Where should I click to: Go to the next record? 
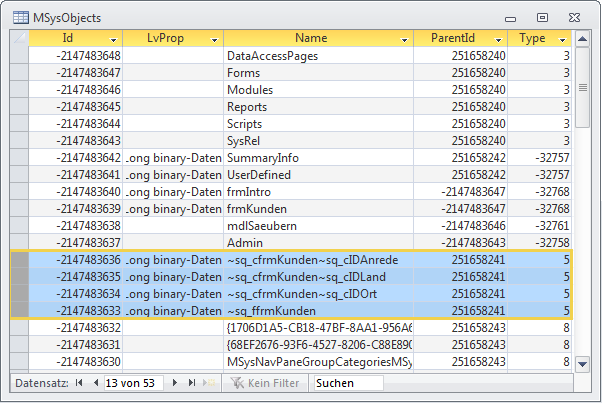click(x=175, y=383)
